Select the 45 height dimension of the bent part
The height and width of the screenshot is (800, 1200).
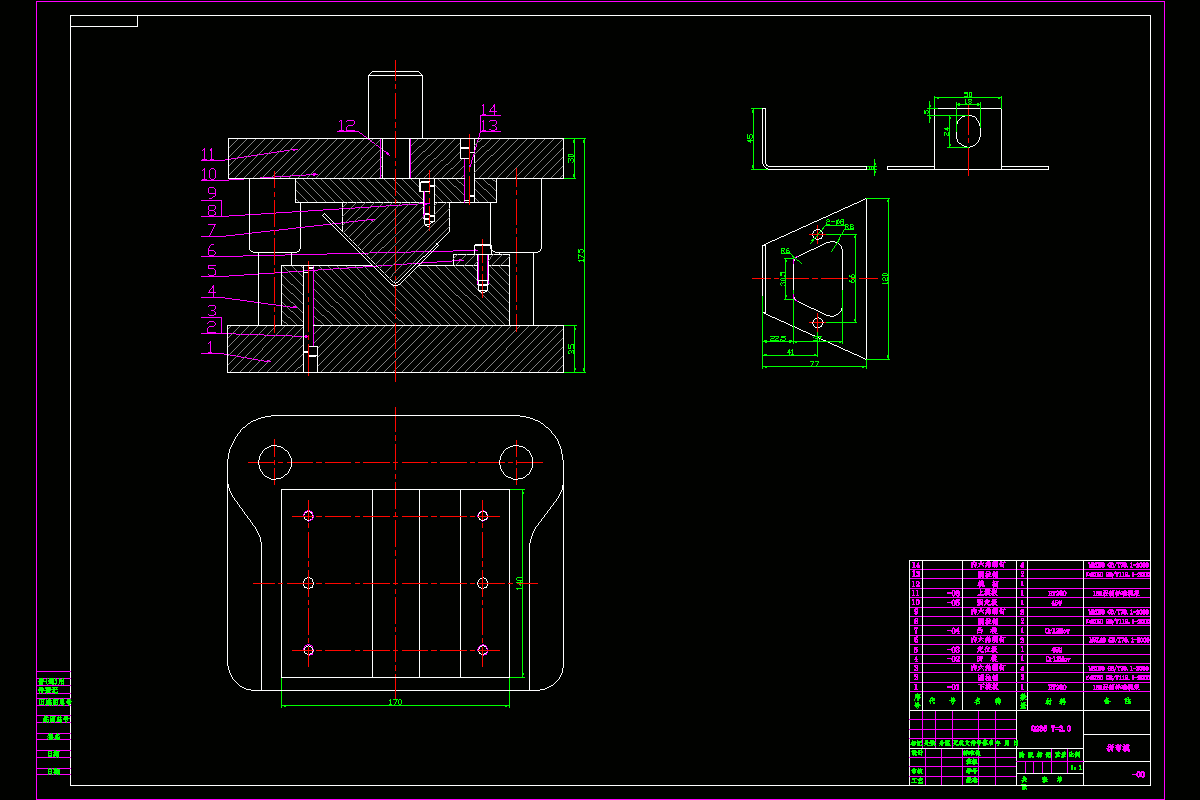(750, 137)
